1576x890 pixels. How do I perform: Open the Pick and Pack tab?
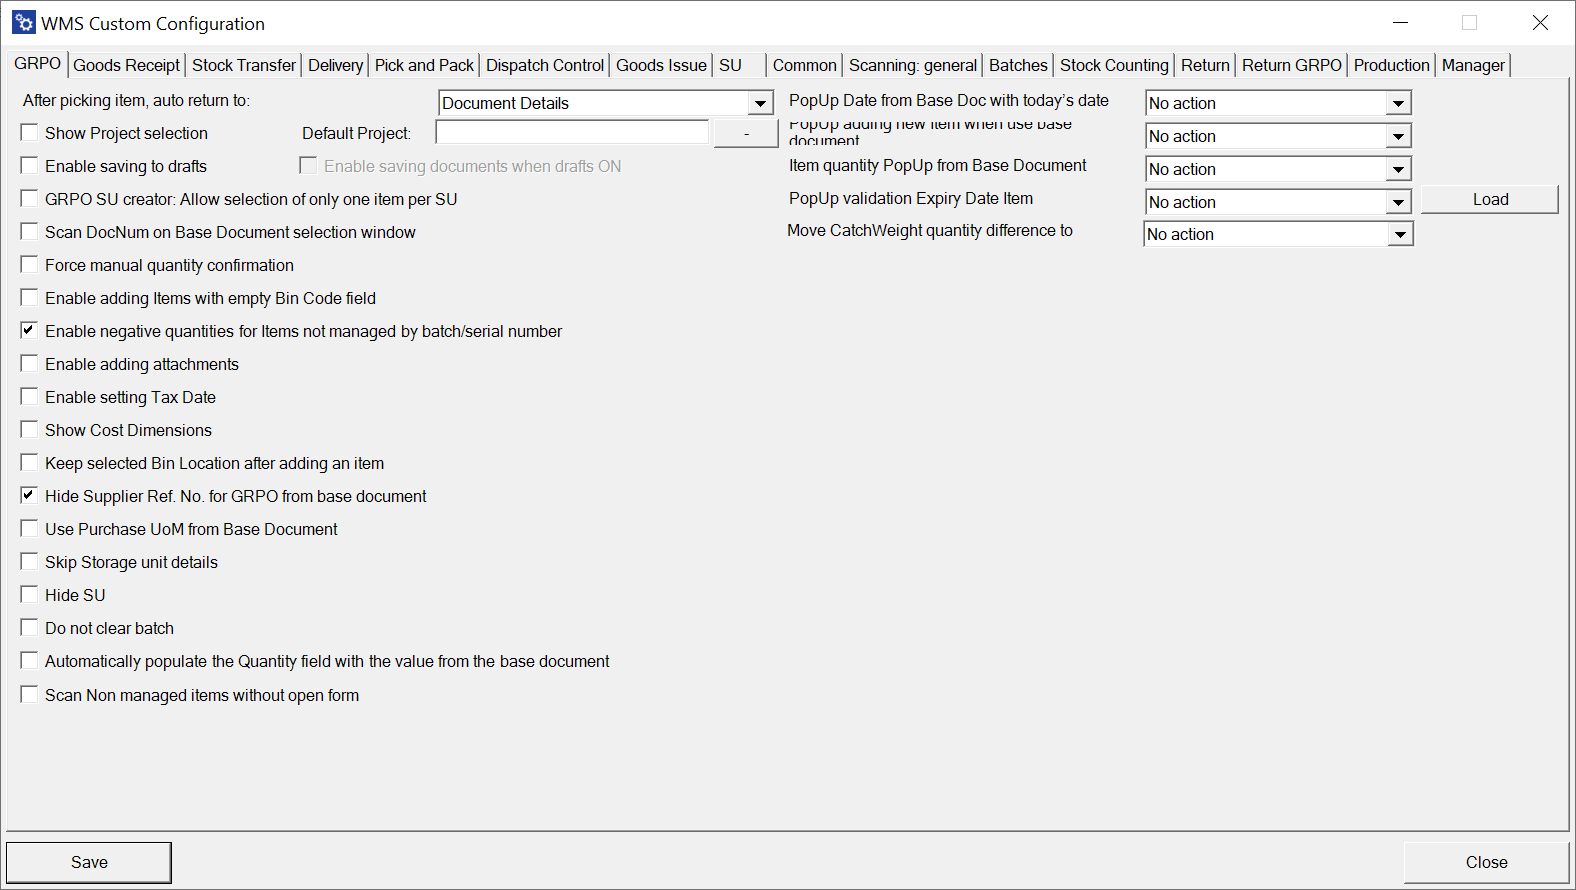coord(424,65)
